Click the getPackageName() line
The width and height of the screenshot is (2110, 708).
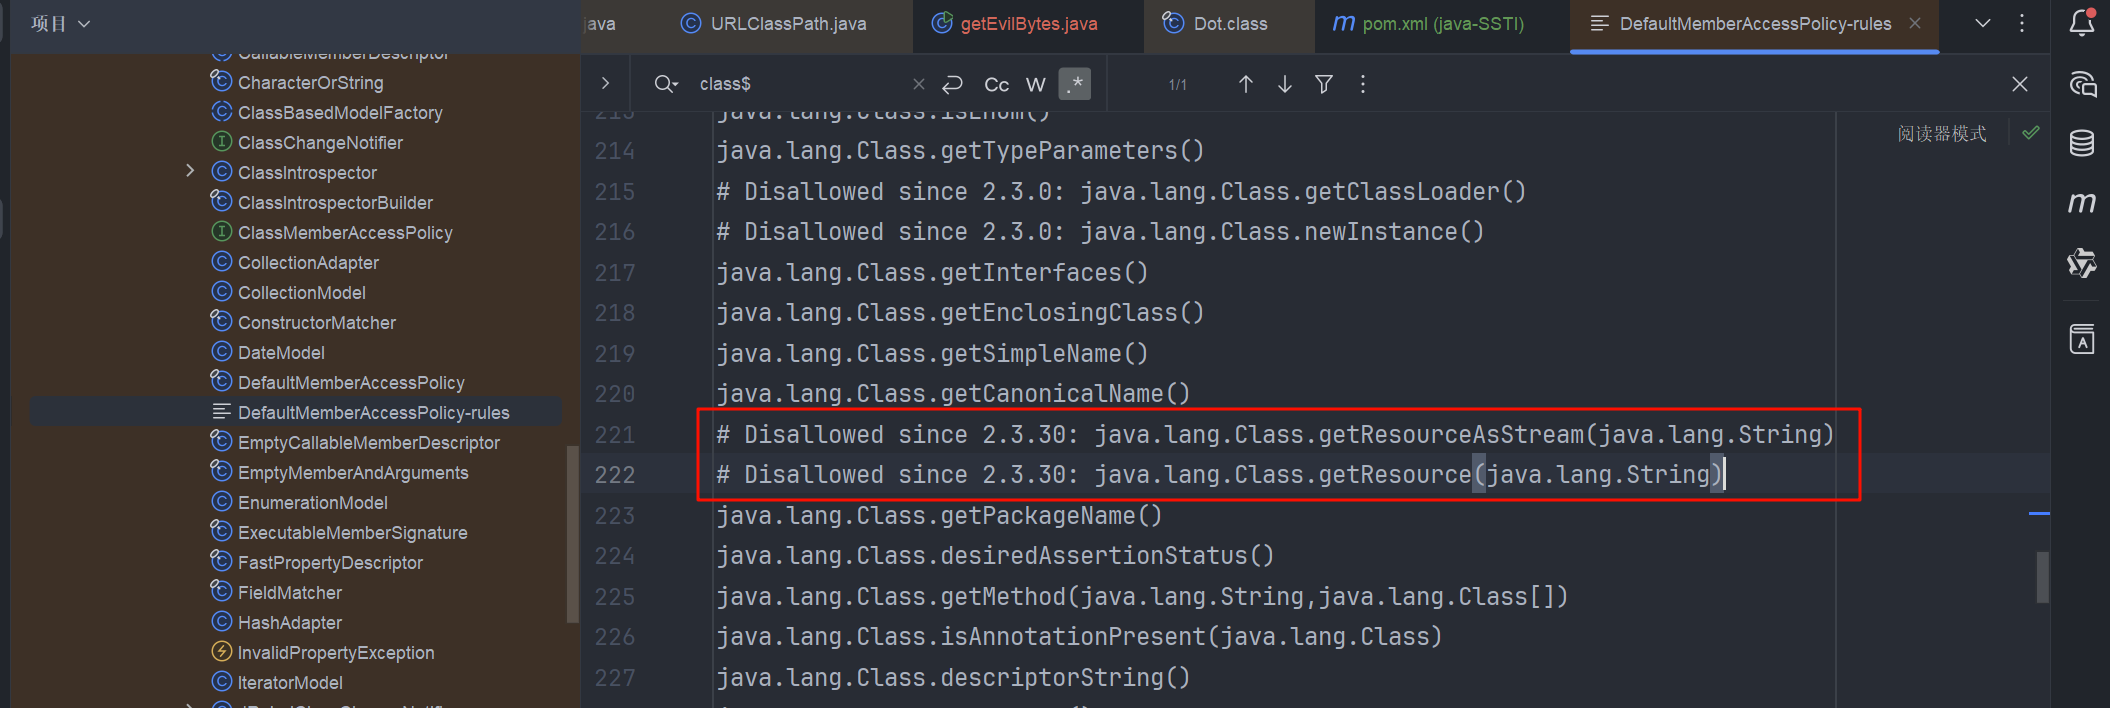[939, 516]
